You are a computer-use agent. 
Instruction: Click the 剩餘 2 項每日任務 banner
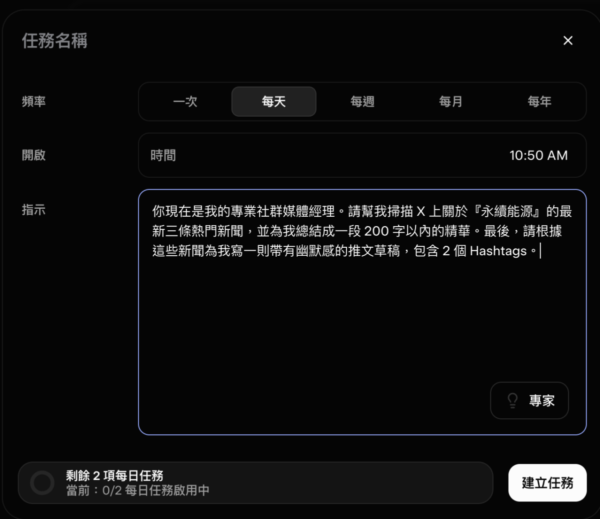(x=255, y=482)
